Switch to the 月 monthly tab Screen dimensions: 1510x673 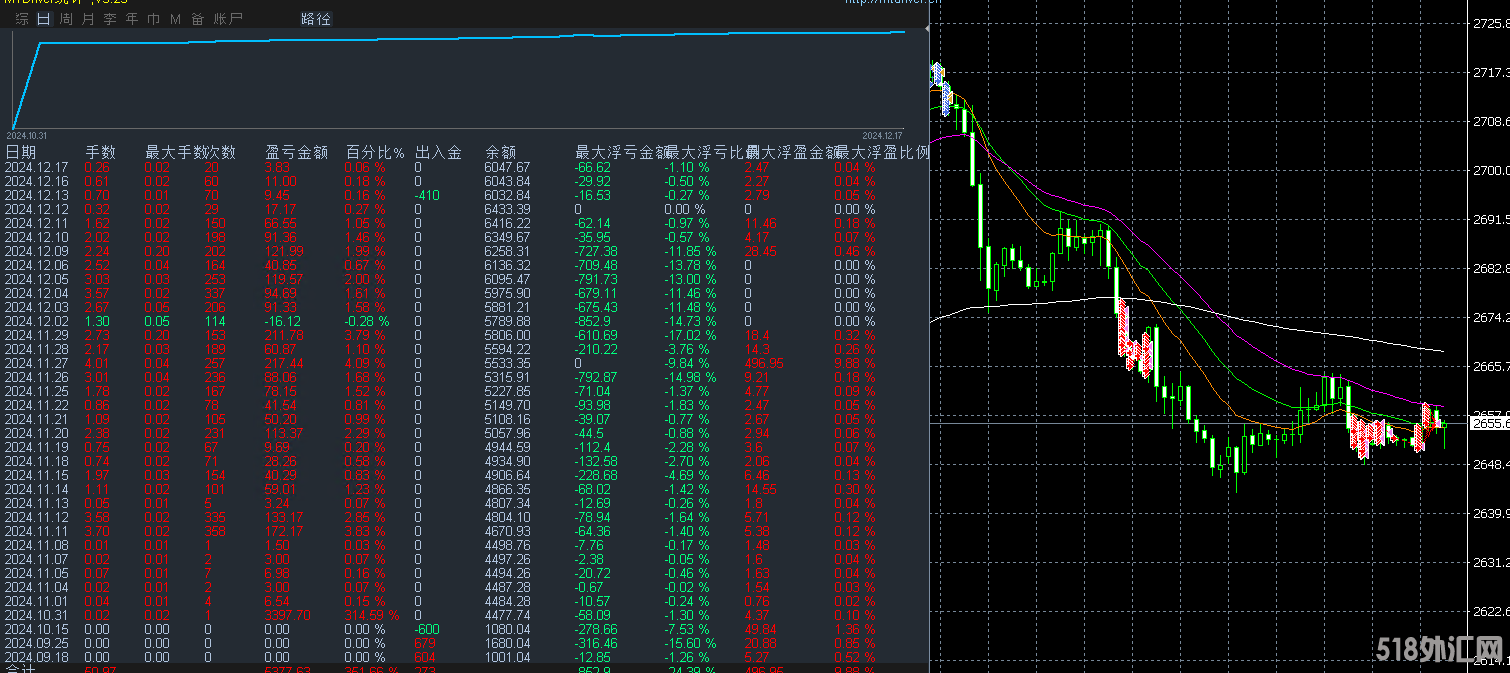(88, 19)
